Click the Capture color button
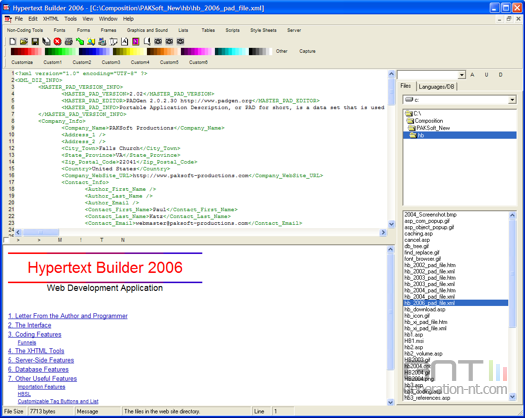The height and width of the screenshot is (418, 525). (x=307, y=51)
